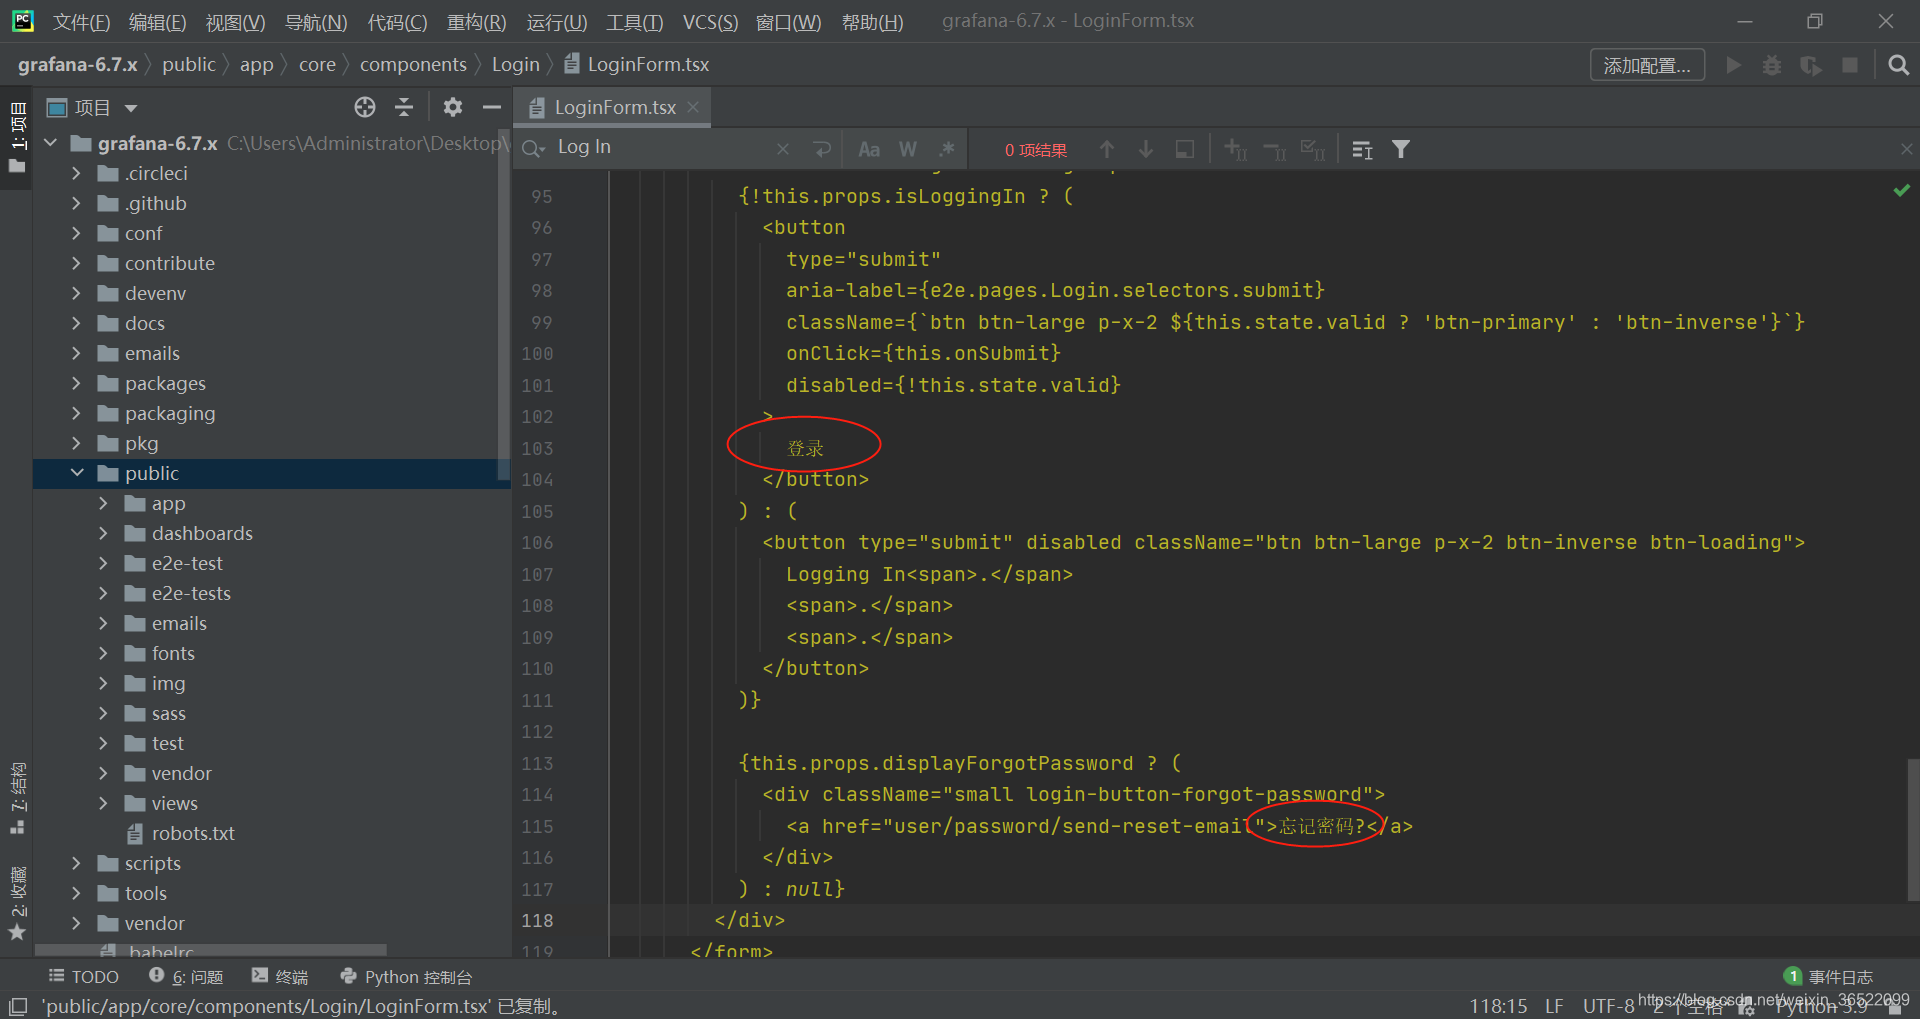Click the new line icon in search field

[x=822, y=149]
